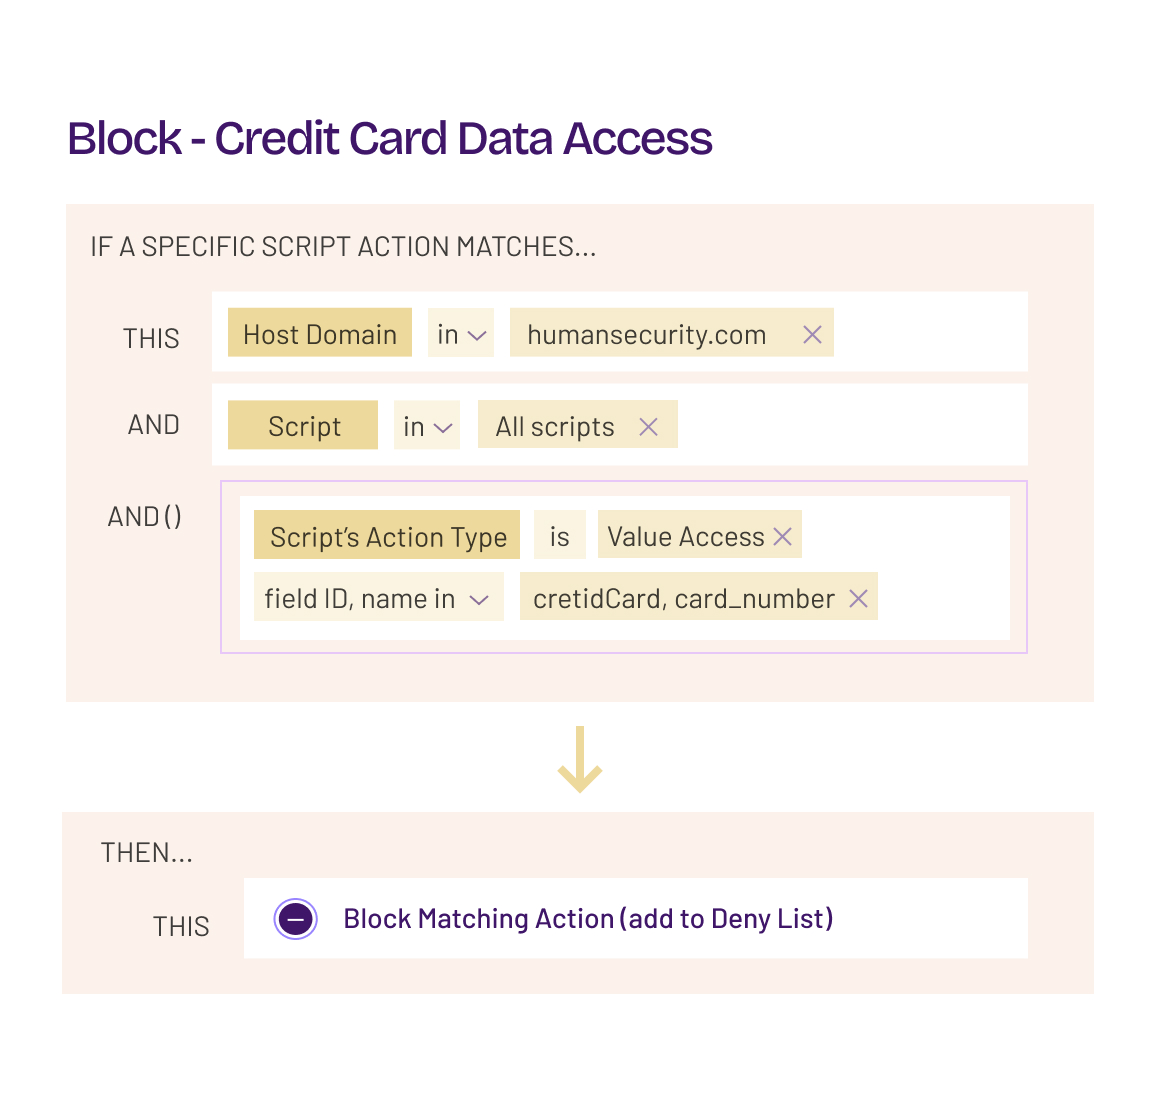
Task: Select Block Matching Action (add to Deny List)
Action: point(588,919)
